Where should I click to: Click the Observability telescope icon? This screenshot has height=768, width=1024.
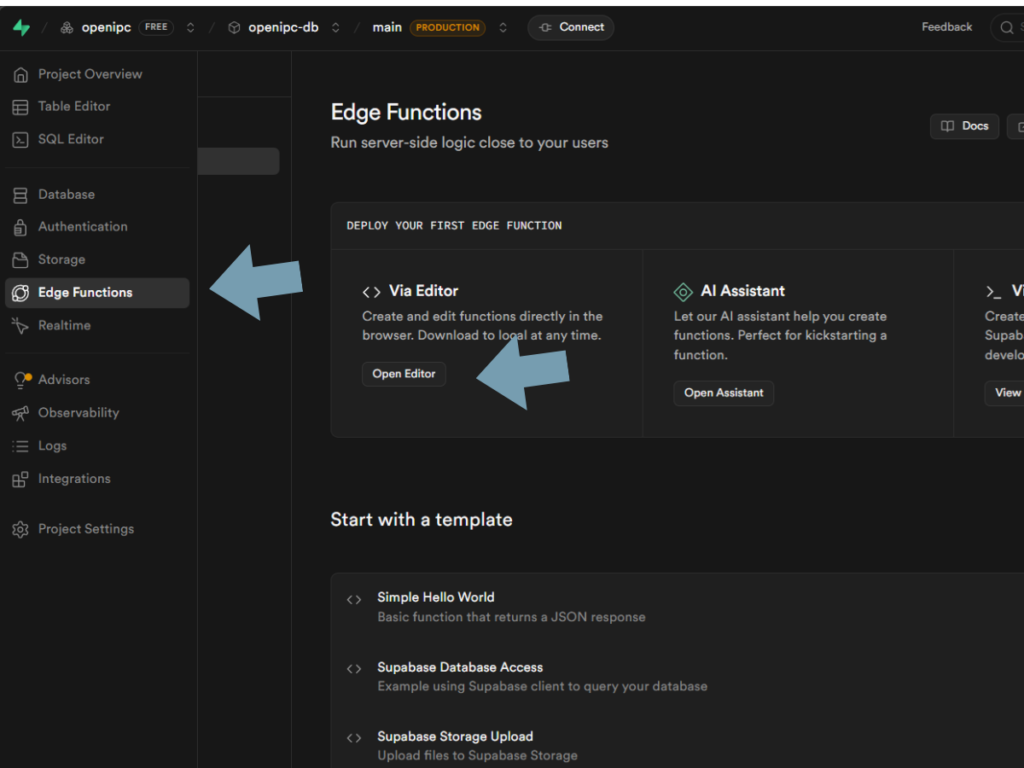(x=20, y=413)
